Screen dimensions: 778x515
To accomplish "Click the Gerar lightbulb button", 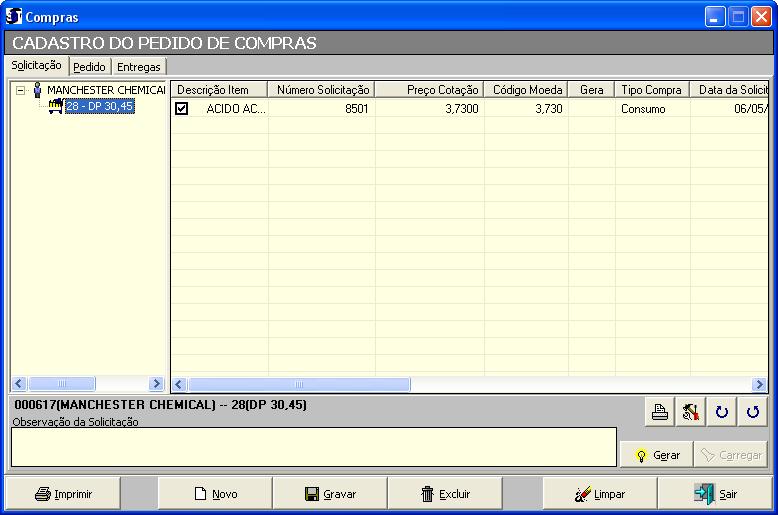I will (x=656, y=455).
